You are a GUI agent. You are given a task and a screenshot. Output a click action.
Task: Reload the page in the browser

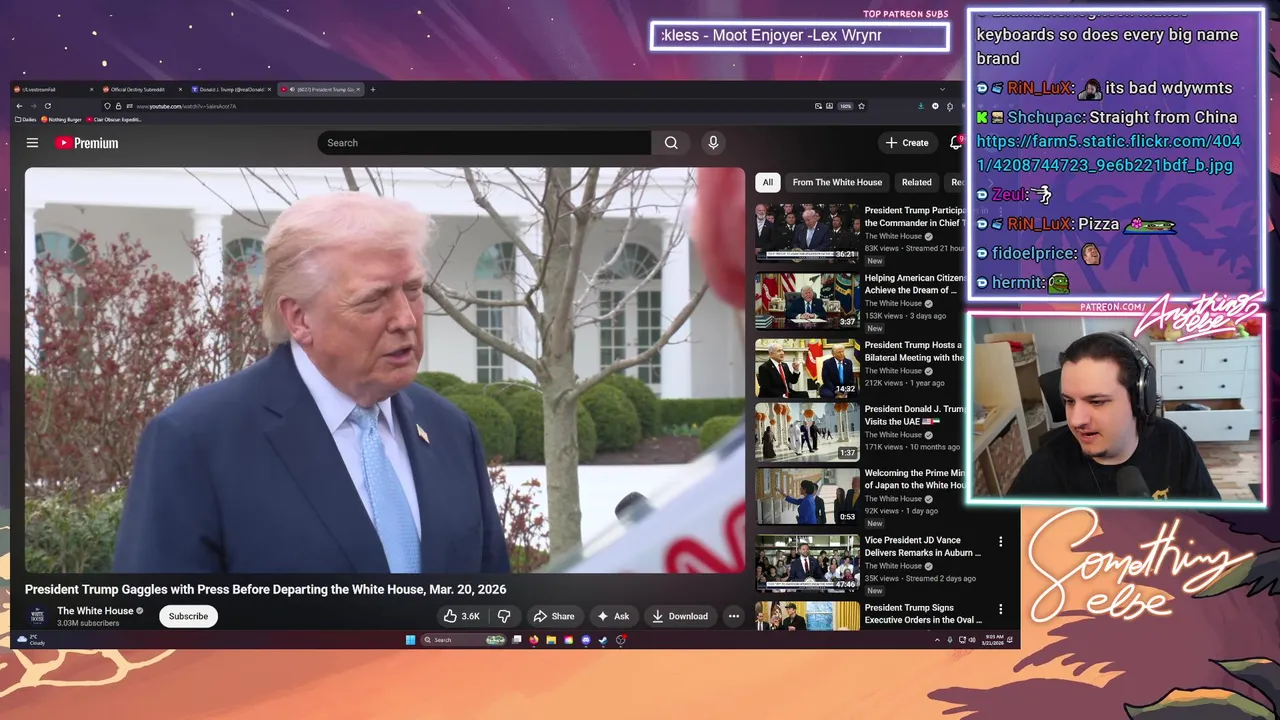(47, 106)
